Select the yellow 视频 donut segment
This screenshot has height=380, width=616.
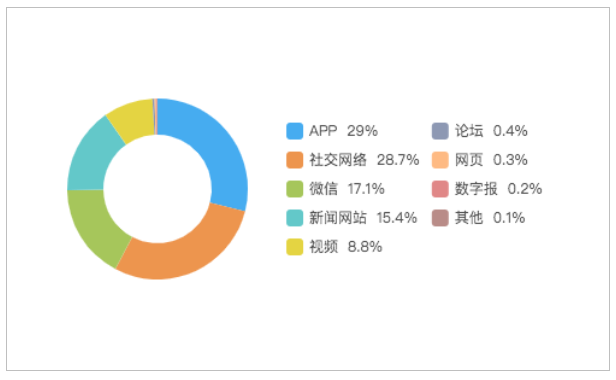134,118
